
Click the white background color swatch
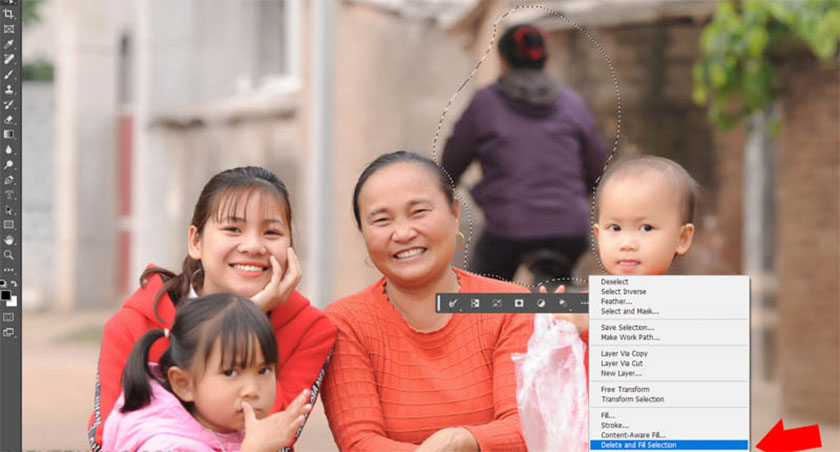click(12, 301)
